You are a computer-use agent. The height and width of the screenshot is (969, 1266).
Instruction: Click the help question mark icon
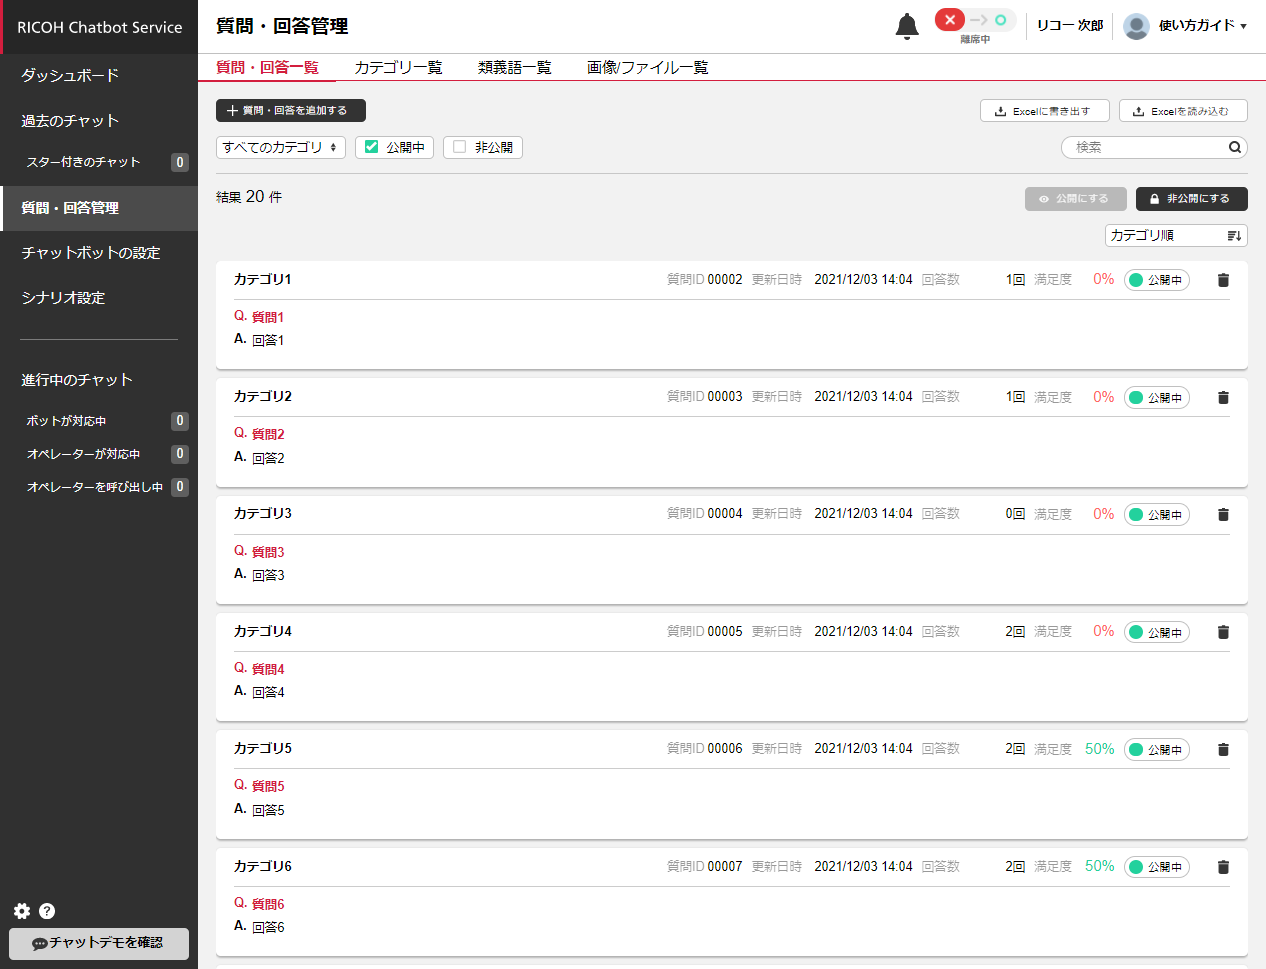pos(47,911)
